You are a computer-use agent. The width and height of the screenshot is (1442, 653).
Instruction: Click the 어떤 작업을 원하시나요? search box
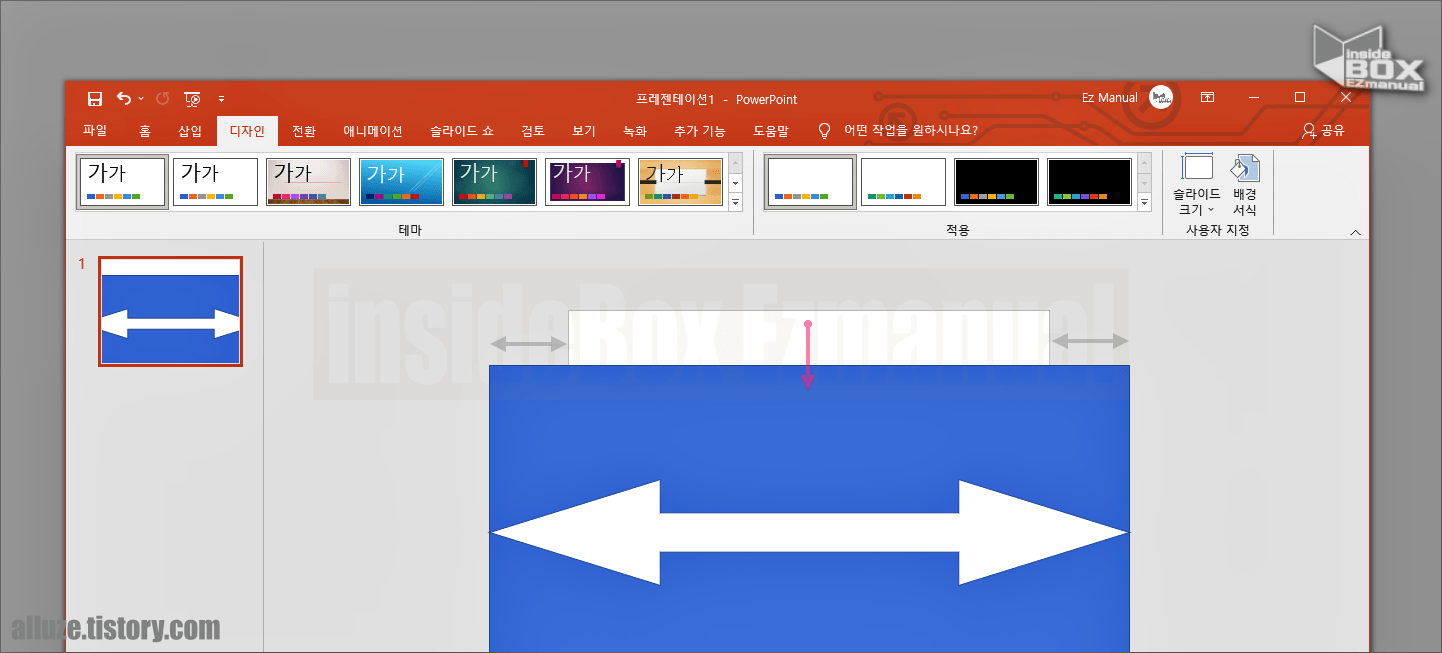(x=911, y=130)
